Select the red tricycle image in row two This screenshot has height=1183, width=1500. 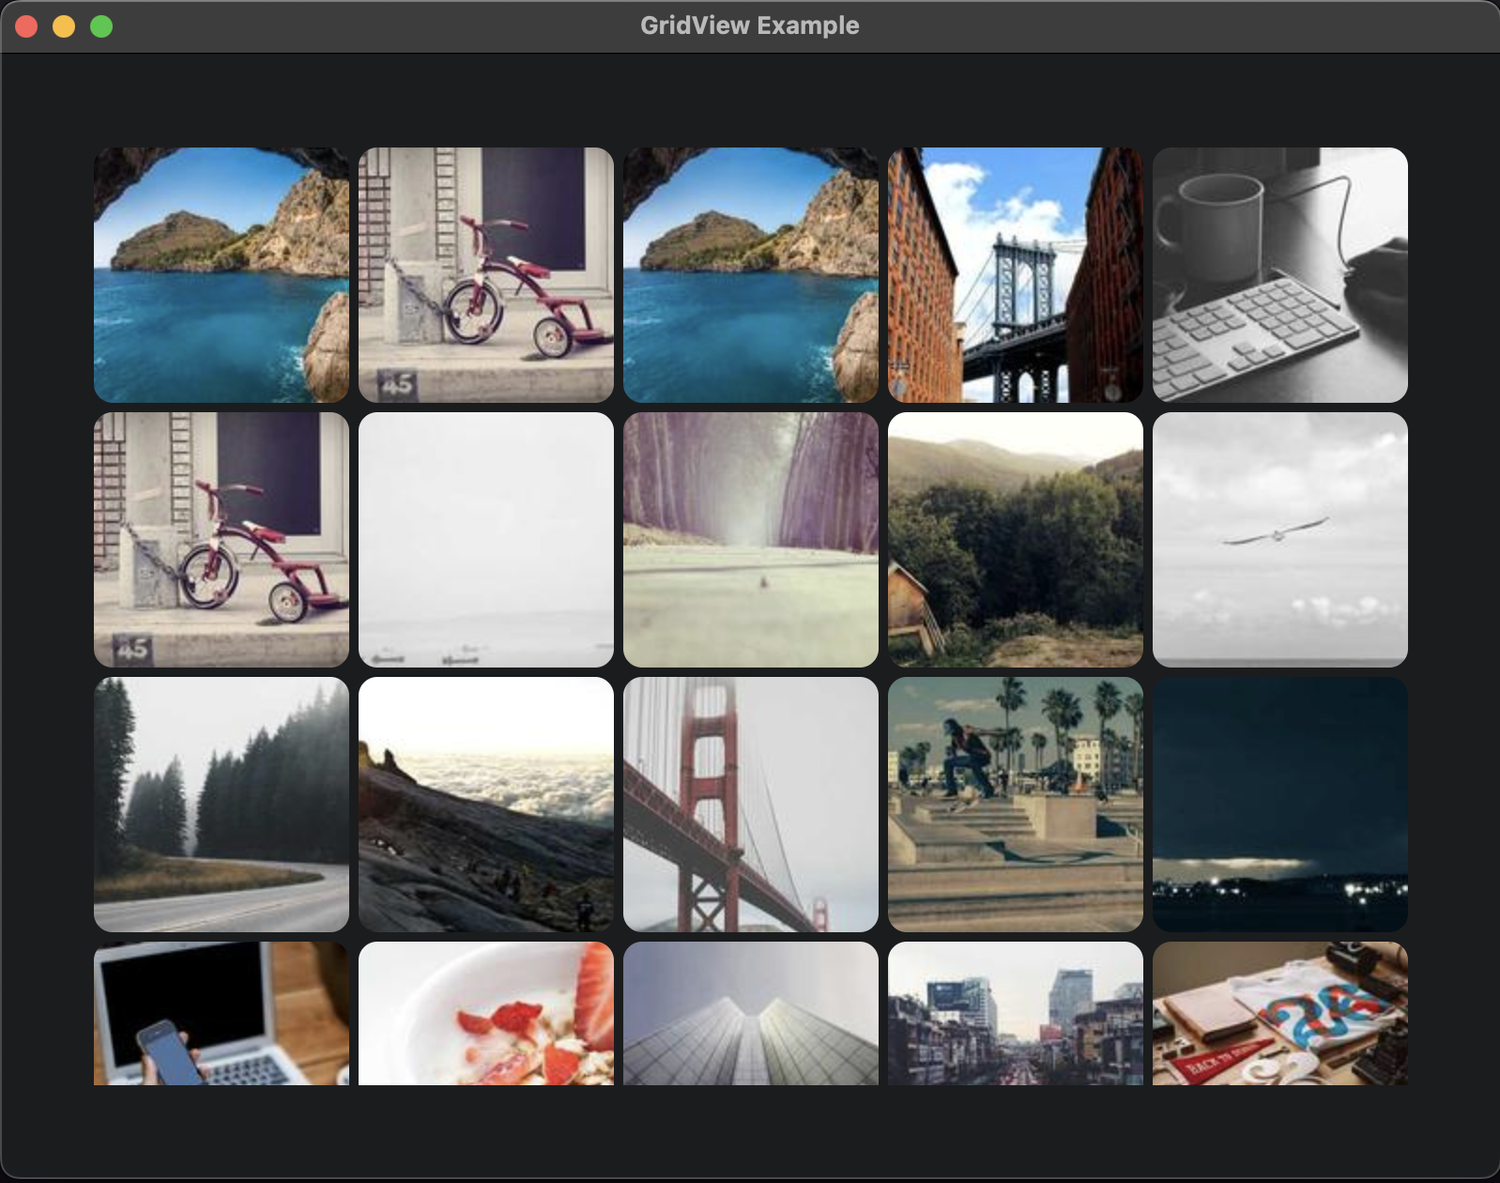pos(220,538)
